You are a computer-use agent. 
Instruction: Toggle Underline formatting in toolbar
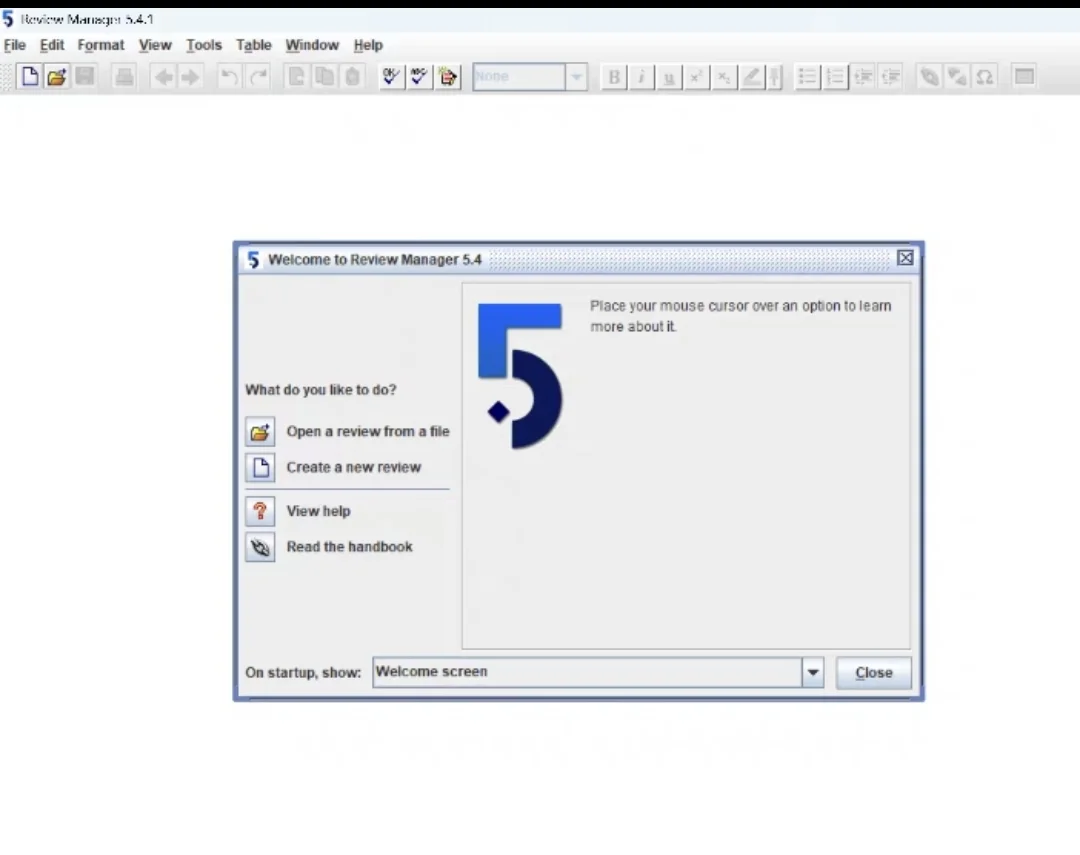pos(669,76)
